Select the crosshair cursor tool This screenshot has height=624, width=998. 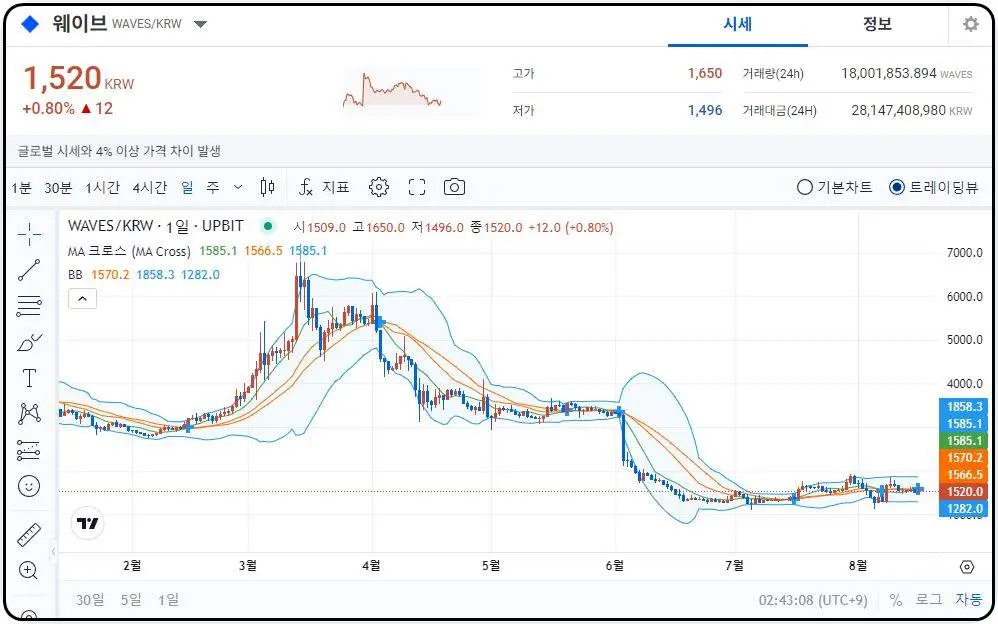[29, 234]
